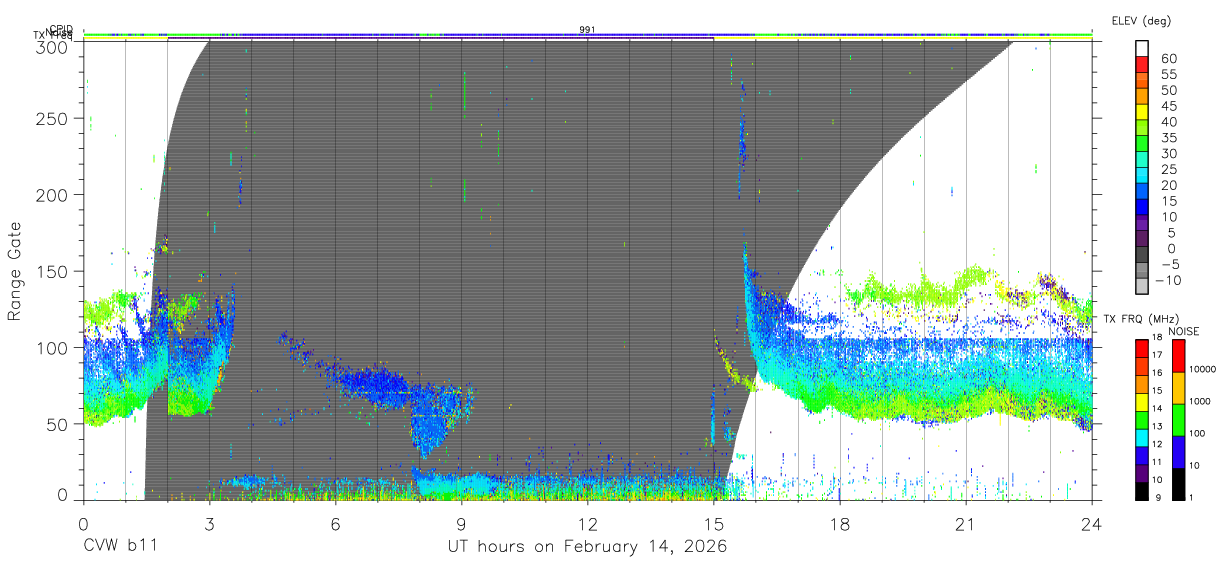The image size is (1228, 567).
Task: Click the 991 CPID label at top
Action: [x=587, y=30]
